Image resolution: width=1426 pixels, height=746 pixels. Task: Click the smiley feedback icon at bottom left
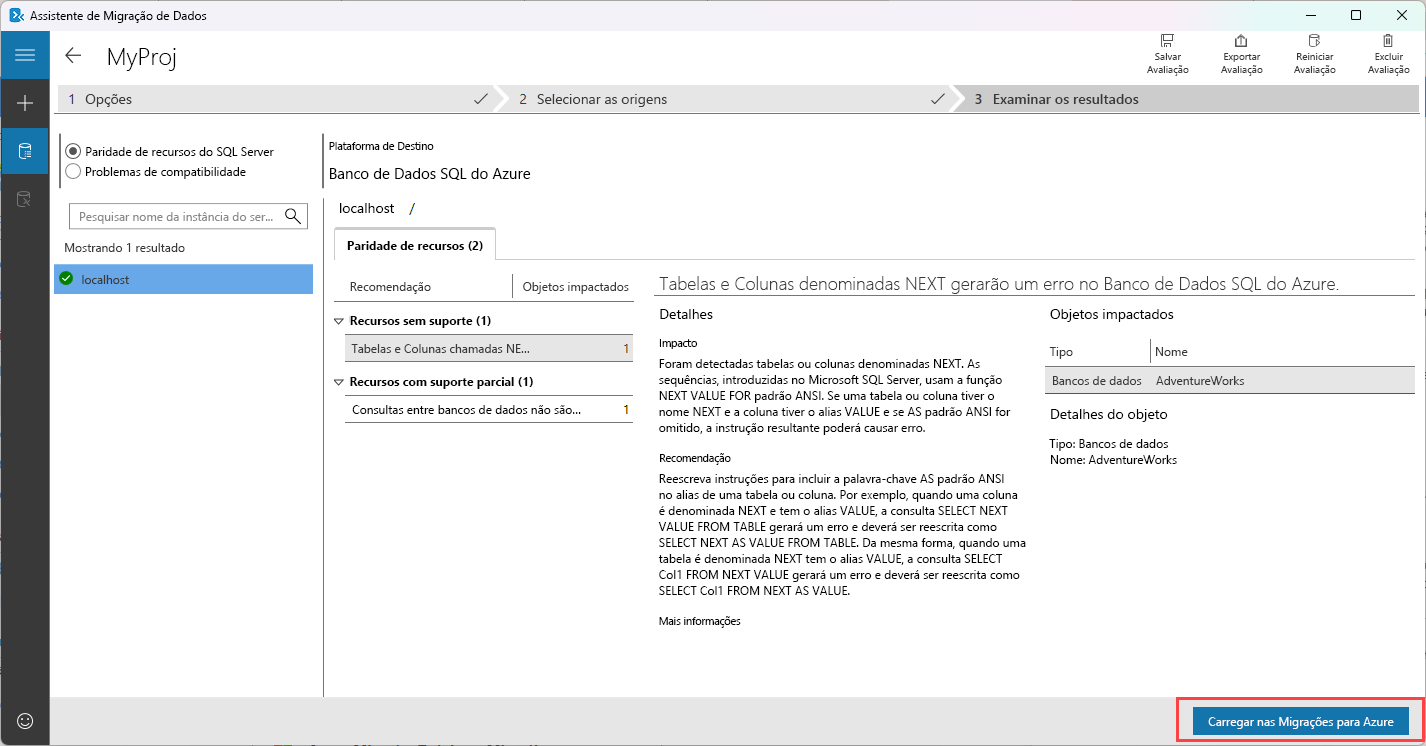tap(24, 721)
